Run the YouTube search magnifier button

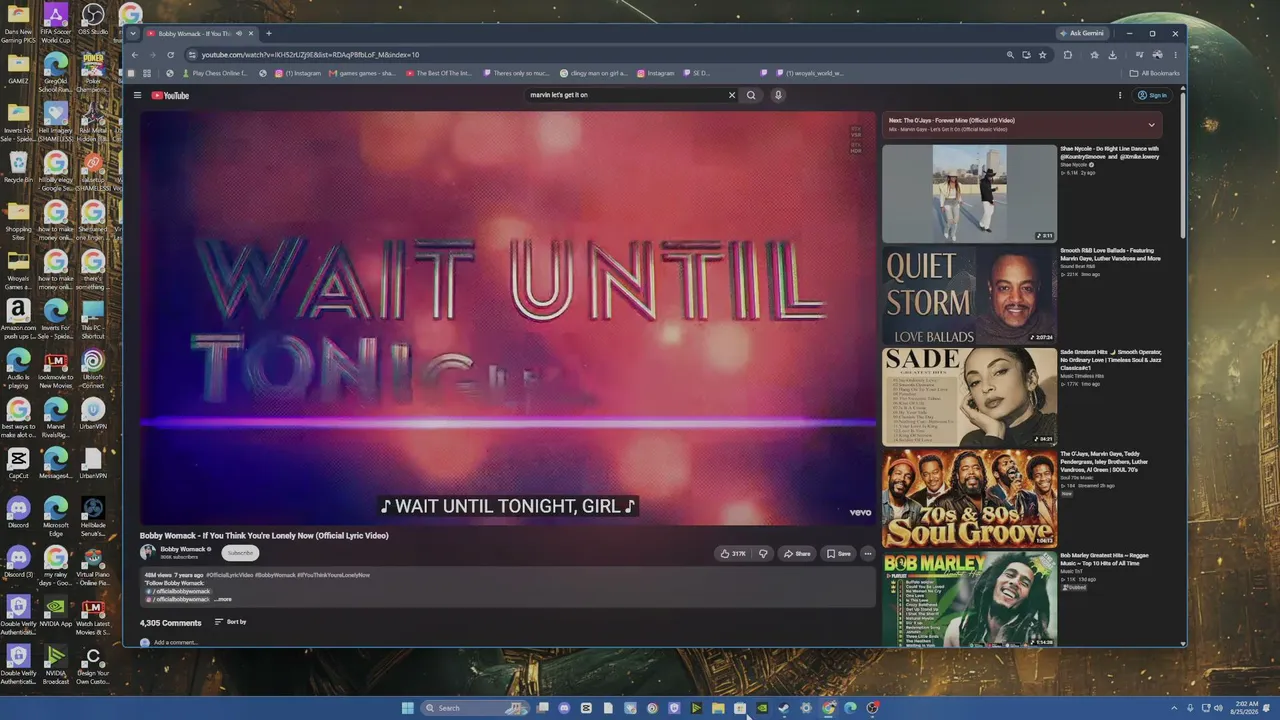pyautogui.click(x=751, y=95)
